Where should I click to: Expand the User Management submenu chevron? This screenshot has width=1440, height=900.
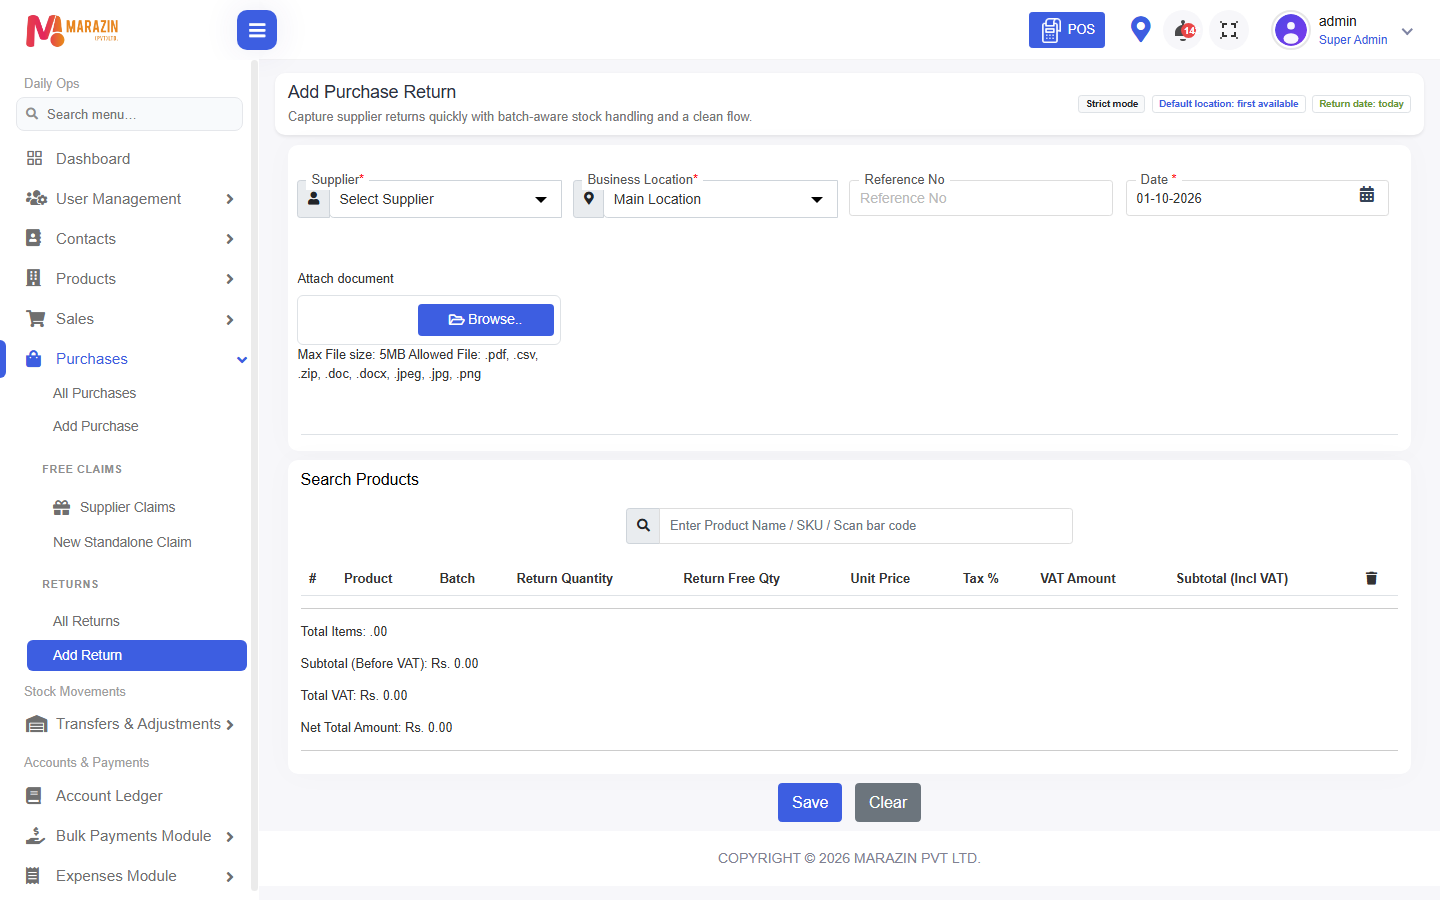(230, 199)
